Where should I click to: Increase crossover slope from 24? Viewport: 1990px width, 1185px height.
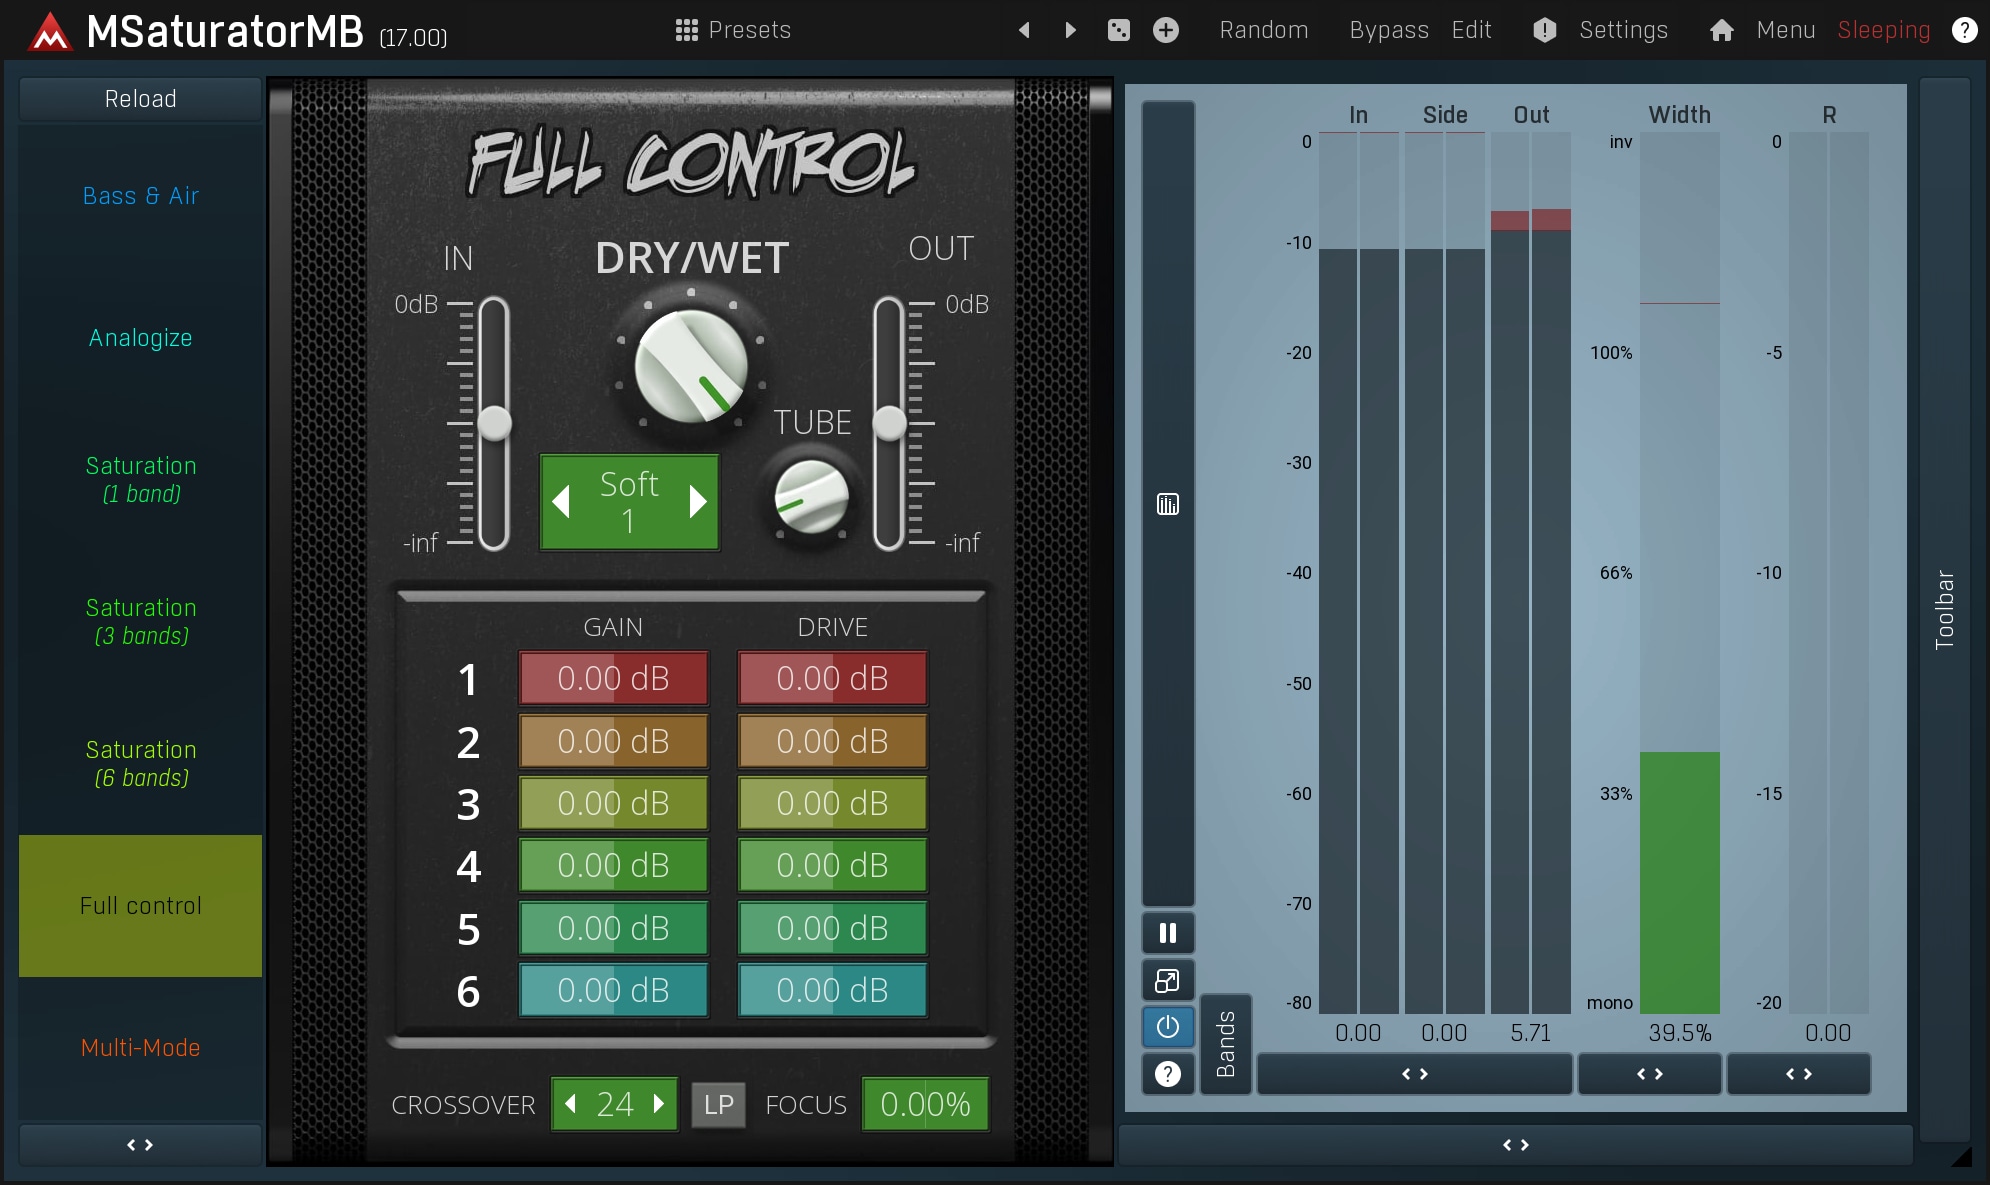coord(659,1104)
